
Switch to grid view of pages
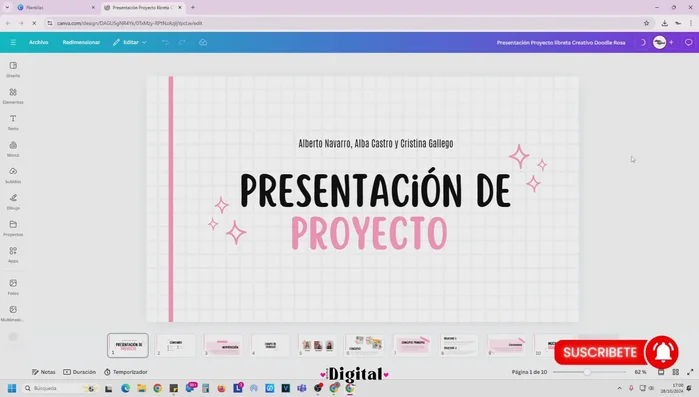pyautogui.click(x=676, y=372)
